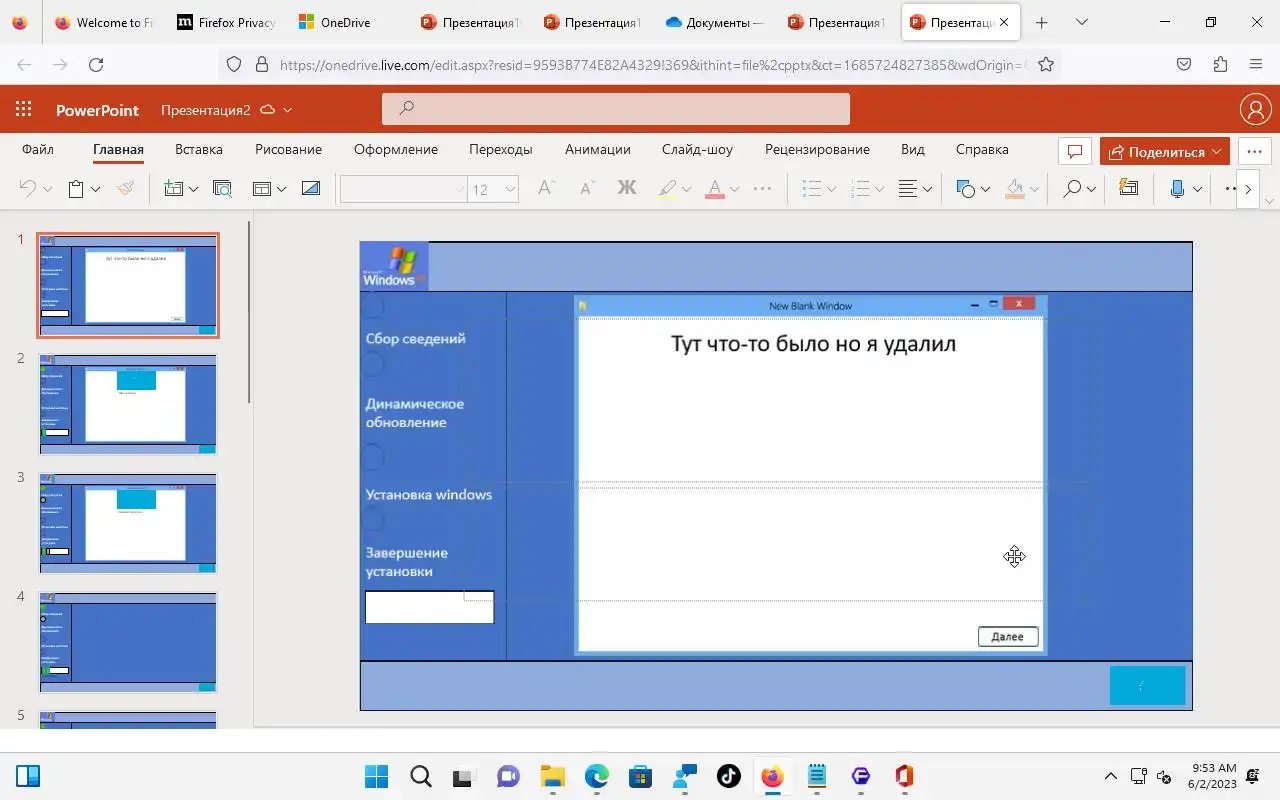The height and width of the screenshot is (800, 1280).
Task: Select slide 2 thumbnail
Action: pos(128,404)
